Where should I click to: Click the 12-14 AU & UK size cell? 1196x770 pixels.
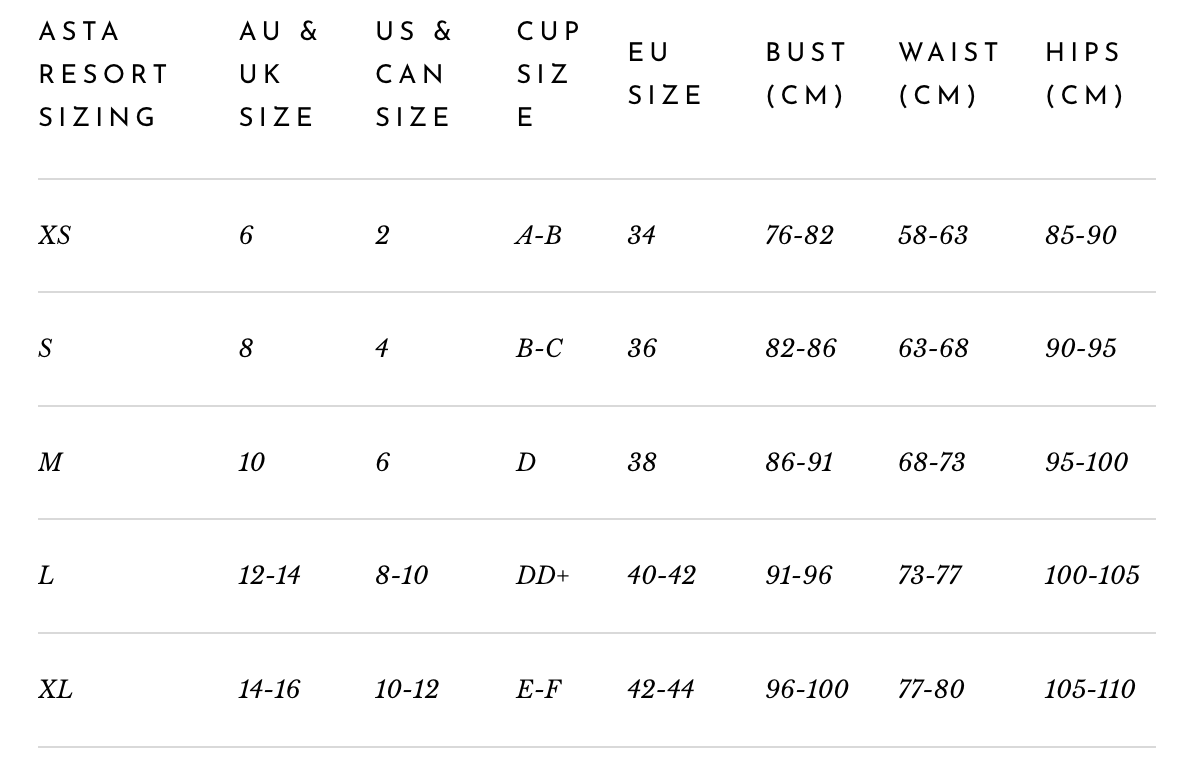point(269,576)
